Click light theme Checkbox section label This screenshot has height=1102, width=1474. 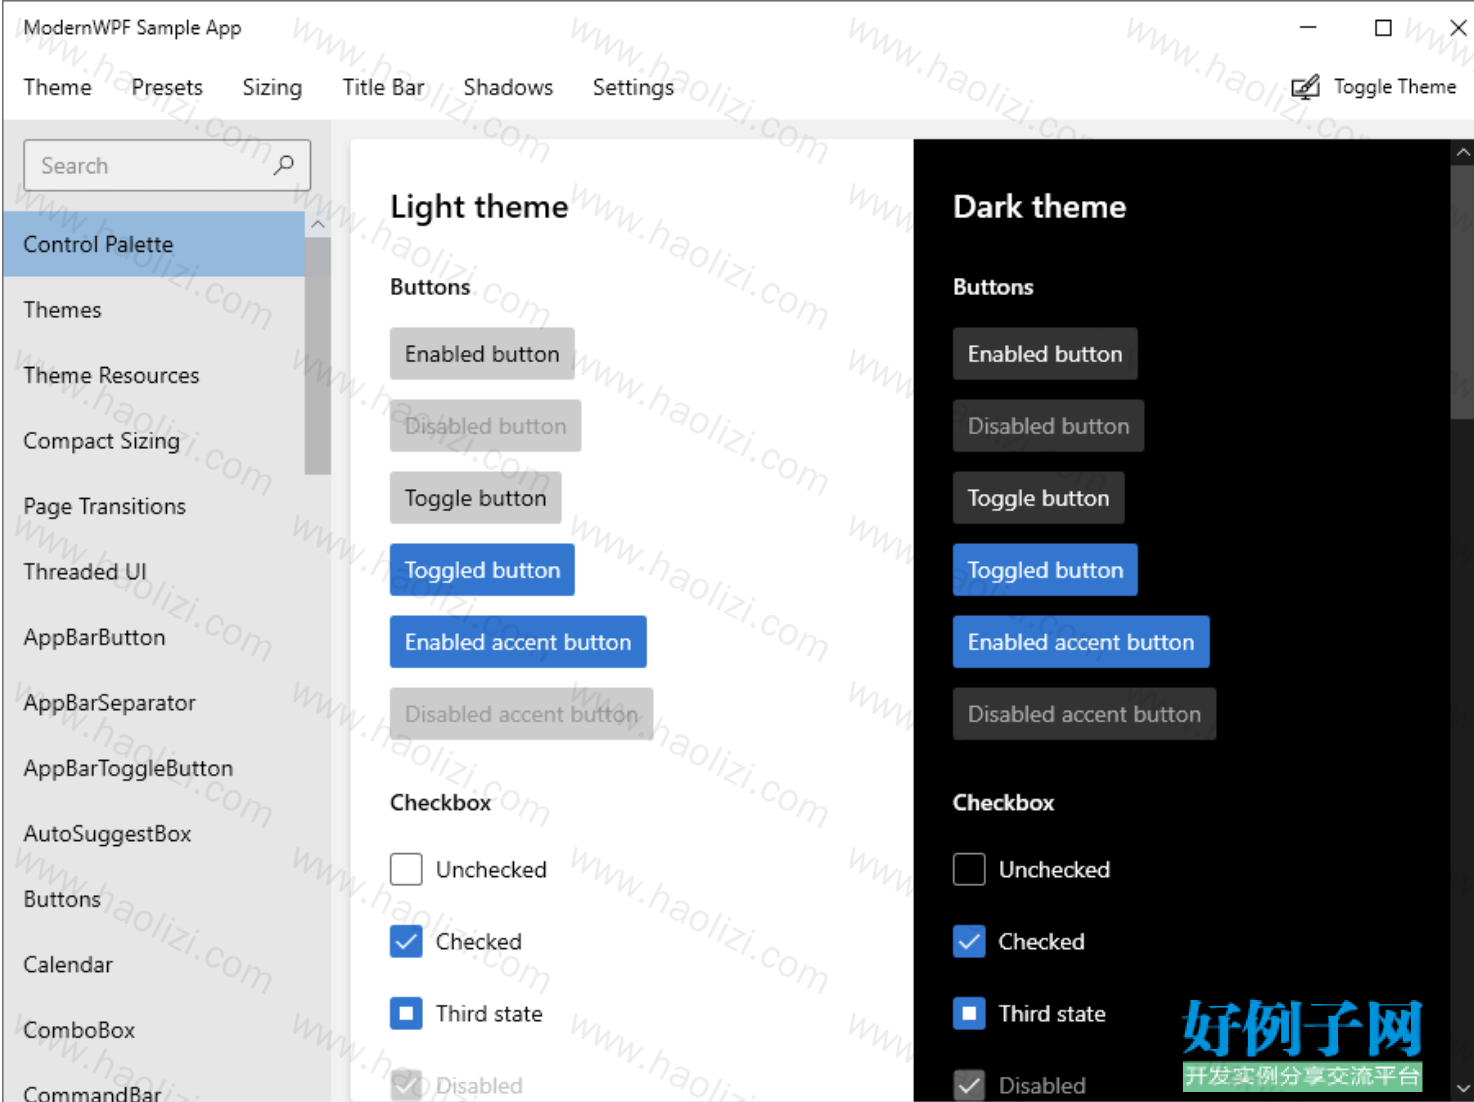point(441,803)
